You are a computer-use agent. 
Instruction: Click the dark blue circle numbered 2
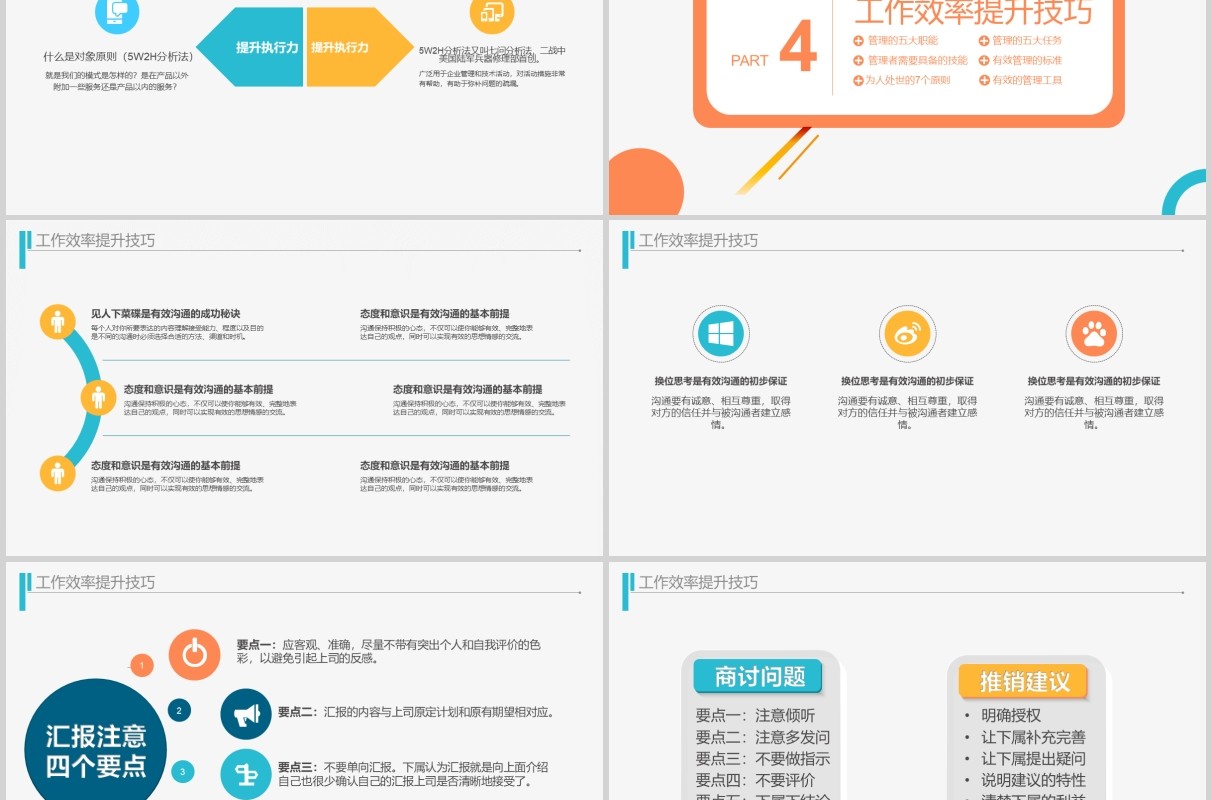click(179, 711)
